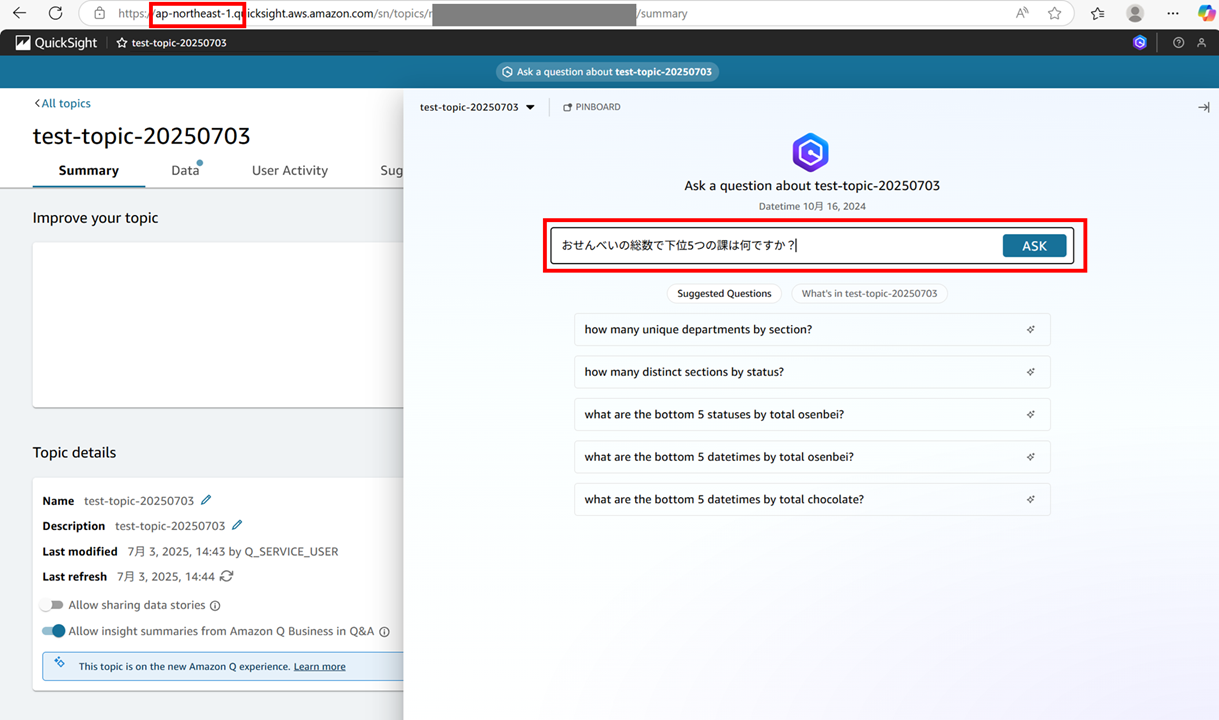This screenshot has height=720, width=1219.
Task: Reload the page with the refresh icon
Action: coord(56,13)
